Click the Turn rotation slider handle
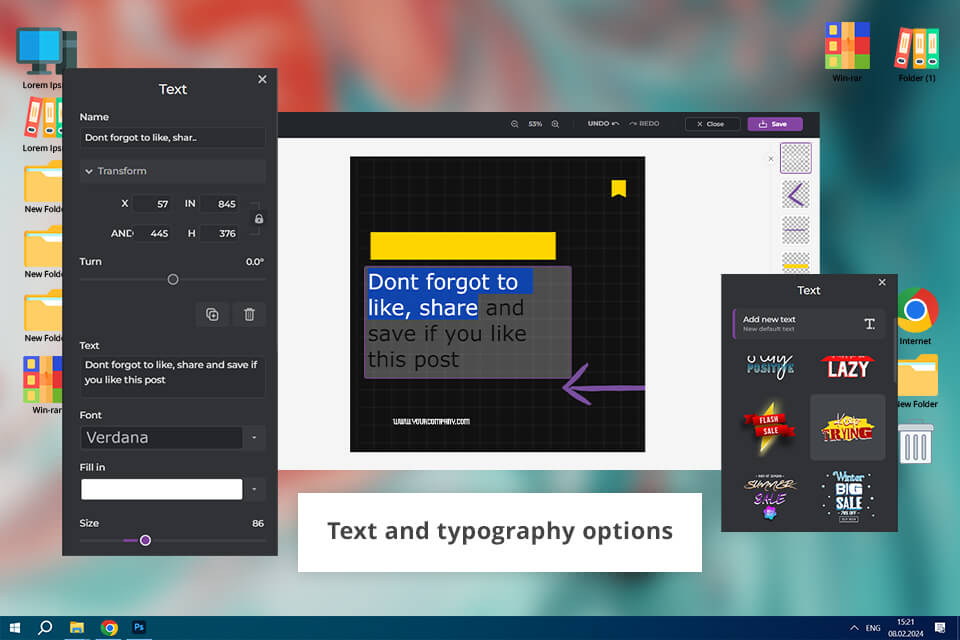The height and width of the screenshot is (640, 960). click(x=173, y=279)
